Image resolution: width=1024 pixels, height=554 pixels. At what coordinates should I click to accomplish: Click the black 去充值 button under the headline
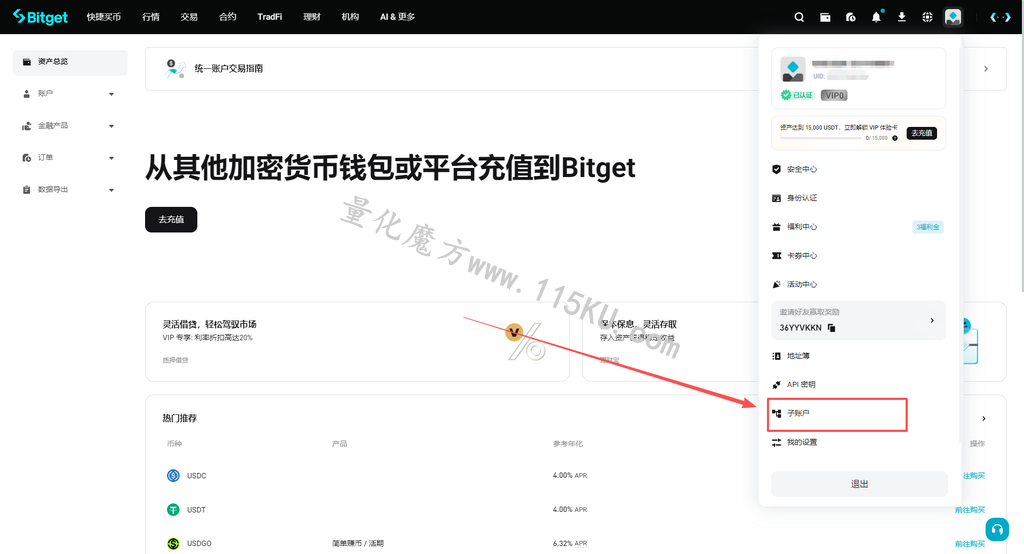tap(171, 220)
